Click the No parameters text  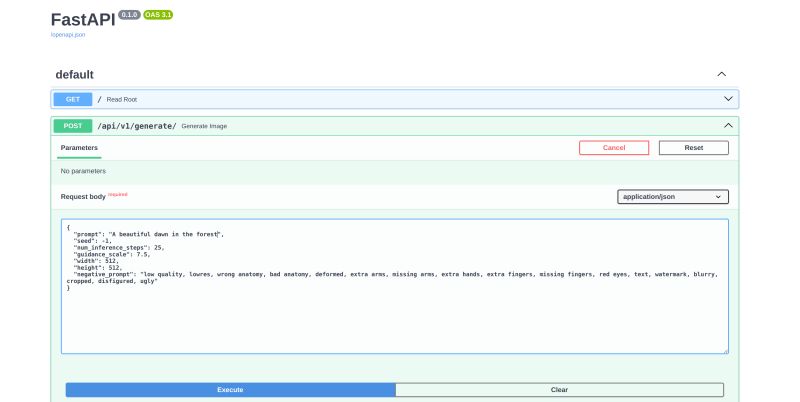[x=83, y=171]
